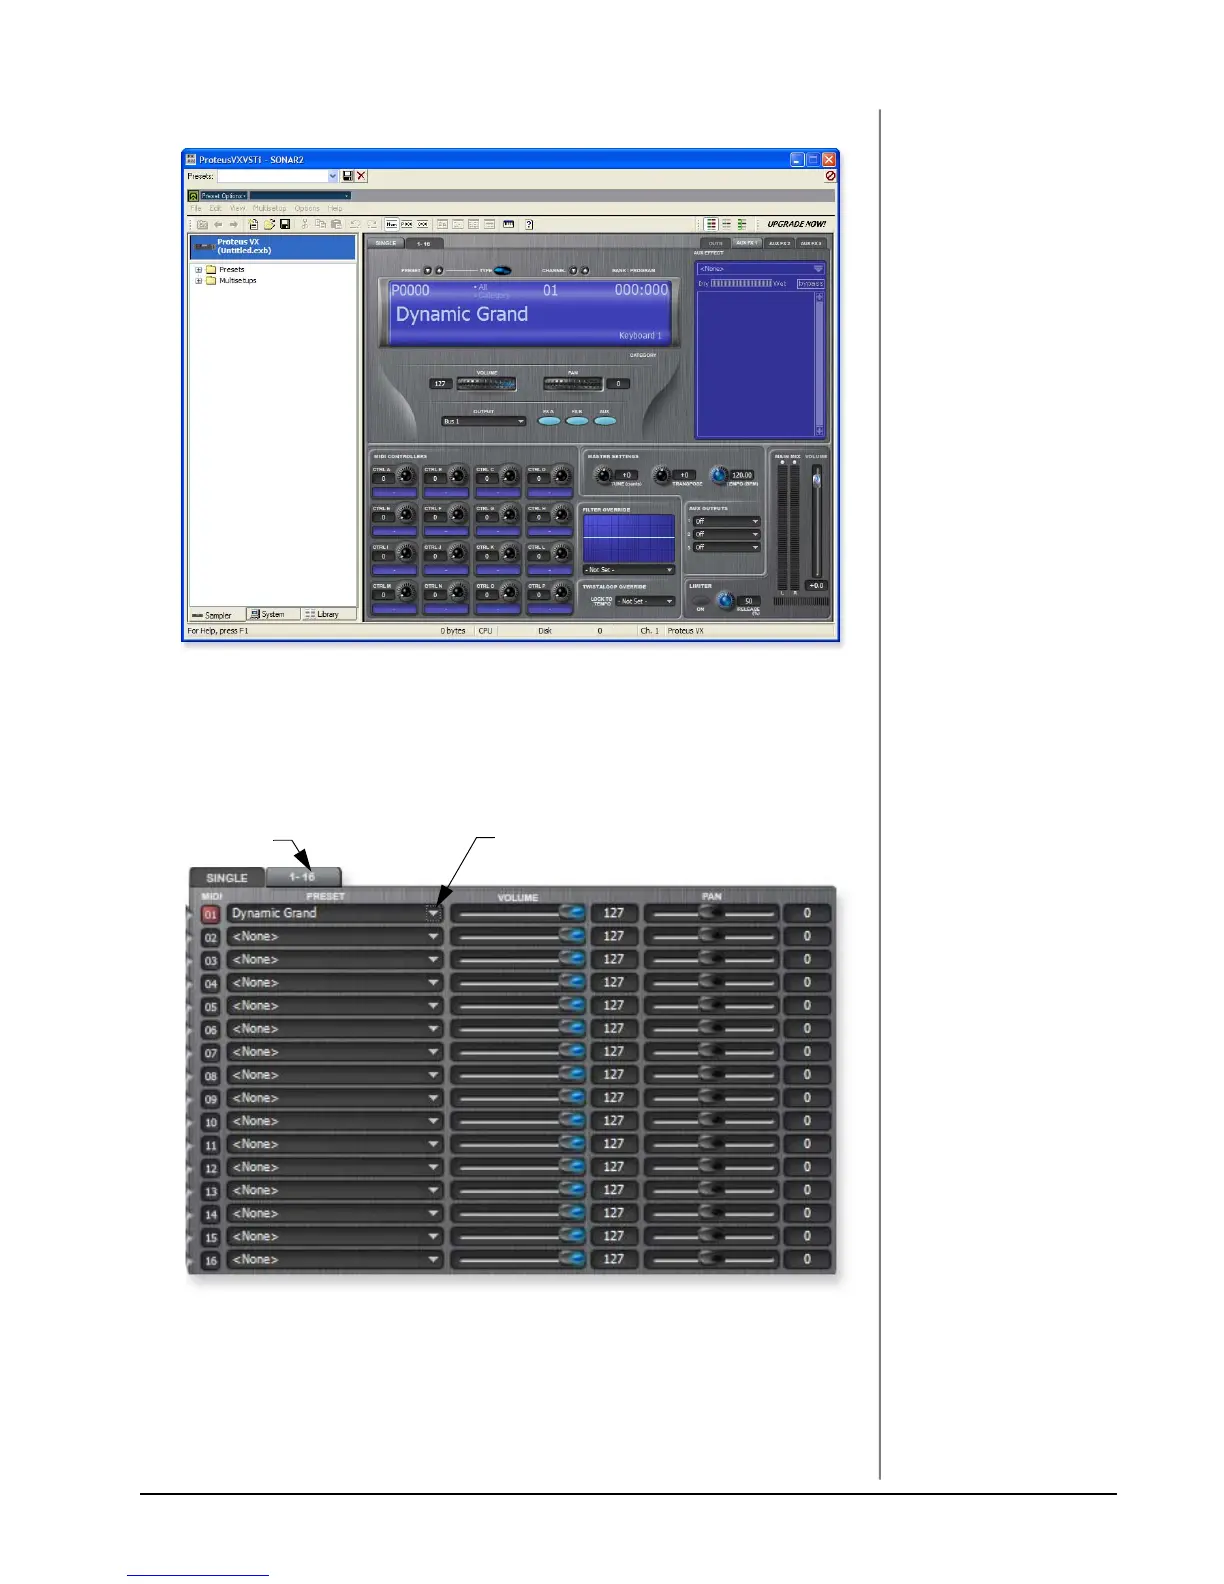Open the File menu
This screenshot has height=1584, width=1224.
[196, 208]
